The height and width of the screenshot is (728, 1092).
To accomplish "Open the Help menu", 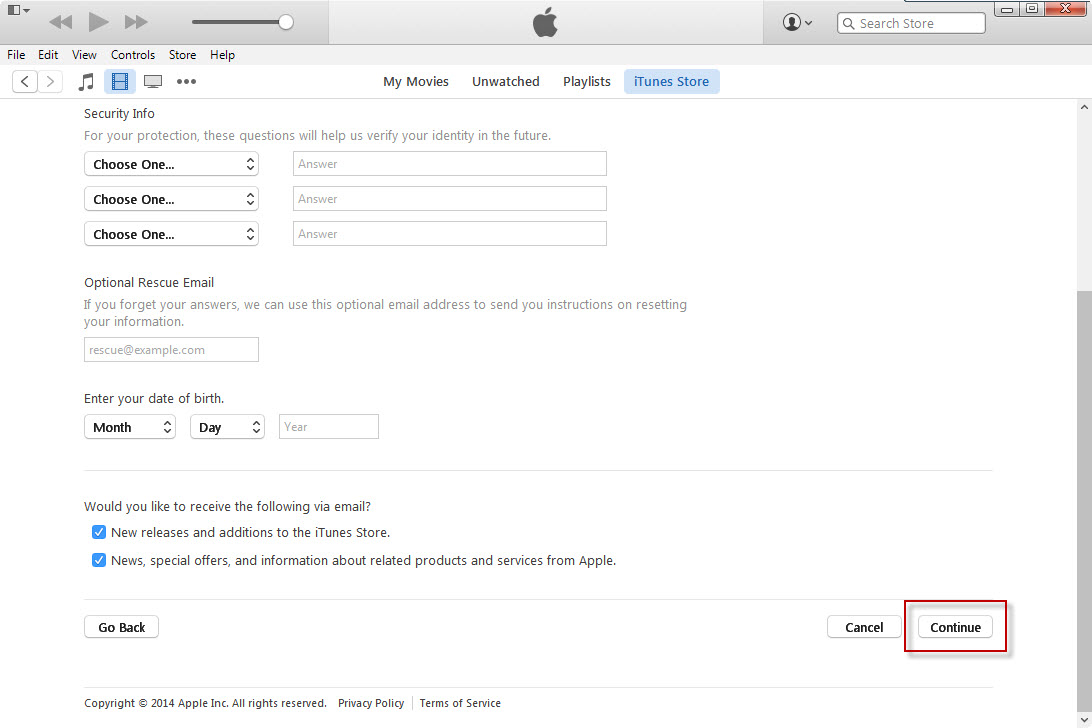I will pos(222,54).
